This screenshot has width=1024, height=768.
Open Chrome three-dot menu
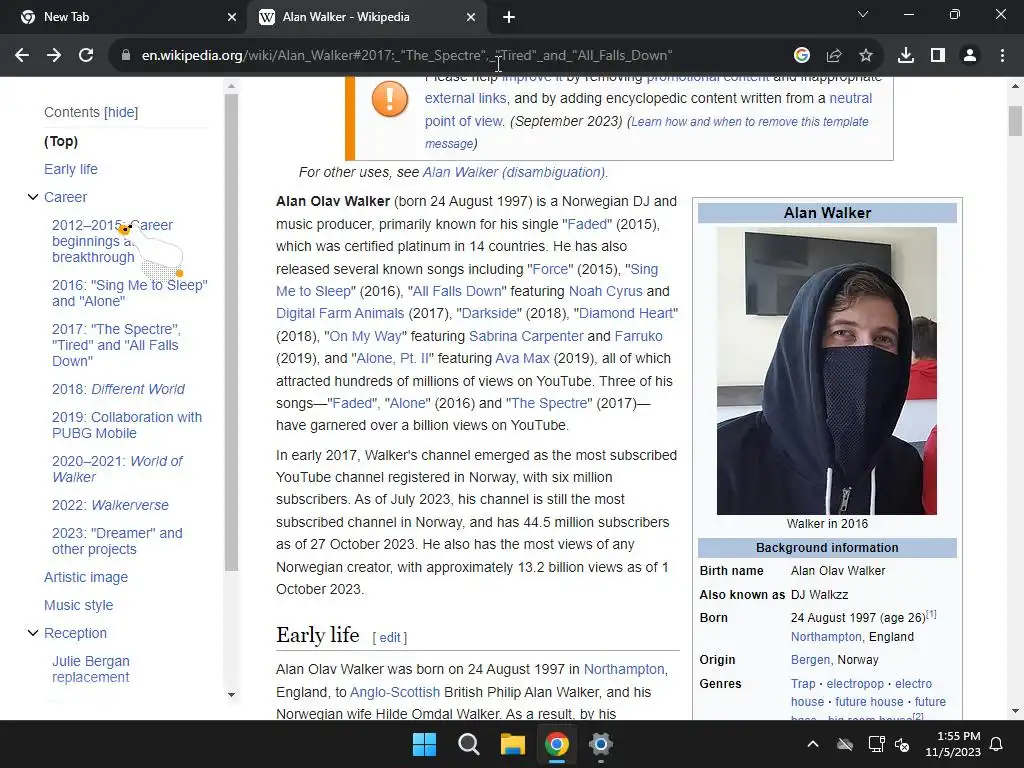click(x=1002, y=56)
